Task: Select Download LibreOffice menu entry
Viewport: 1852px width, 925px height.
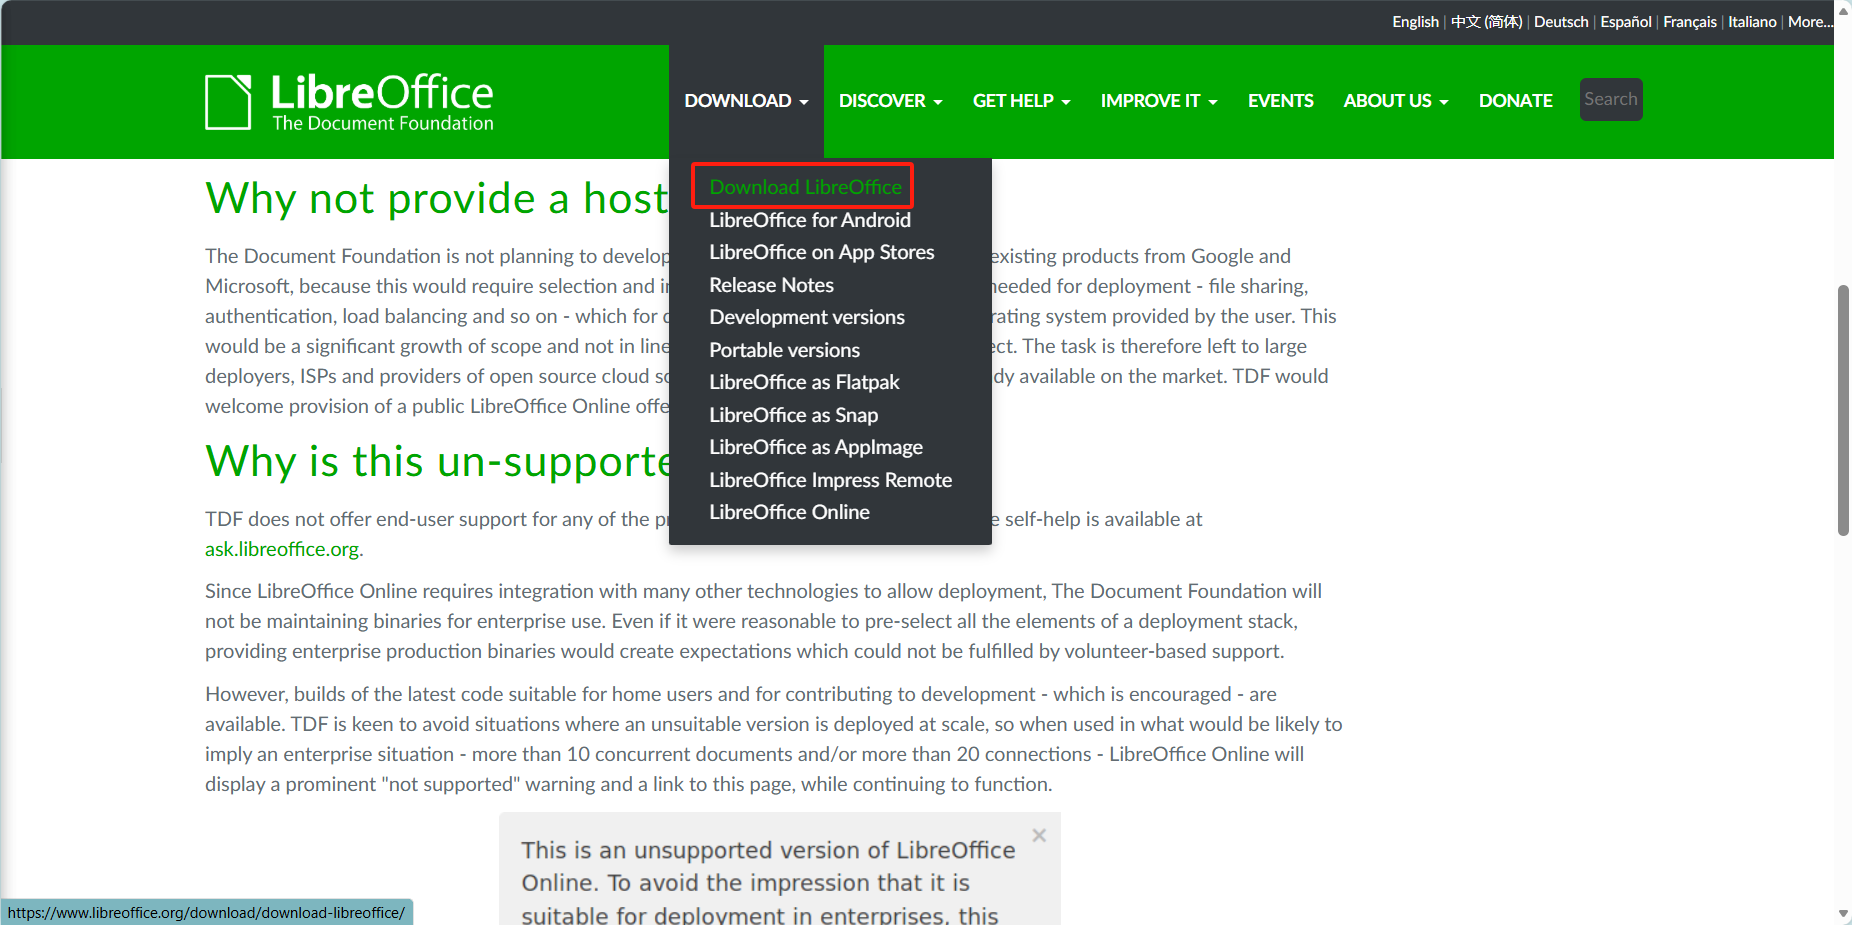Action: coord(805,187)
